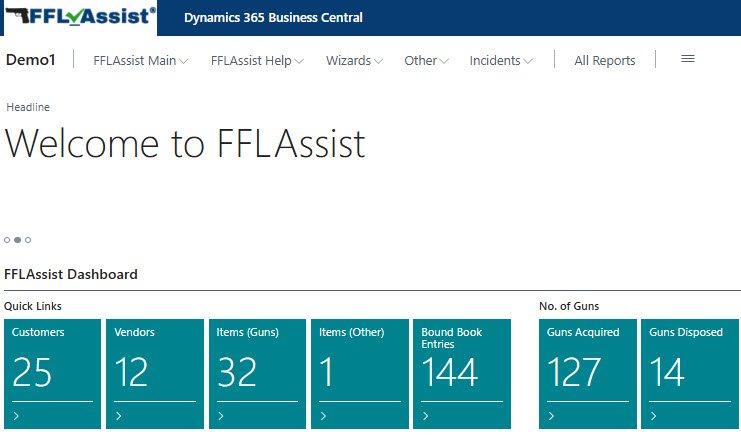The height and width of the screenshot is (436, 741).
Task: Select the third headline carousel dot
Action: pos(28,240)
